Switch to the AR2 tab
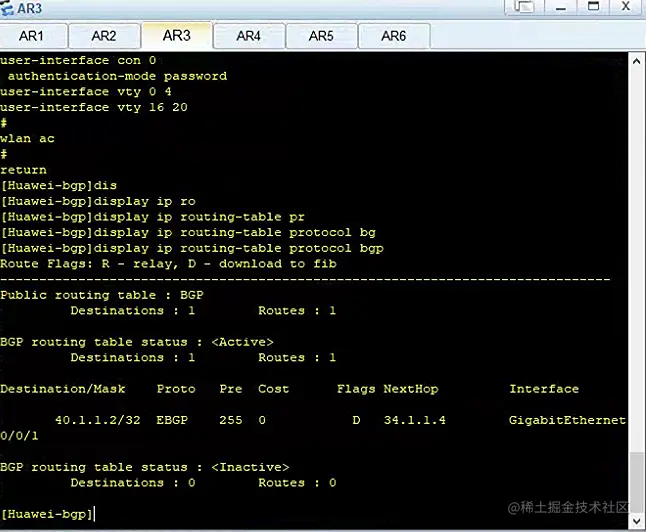646x532 pixels. click(x=104, y=36)
